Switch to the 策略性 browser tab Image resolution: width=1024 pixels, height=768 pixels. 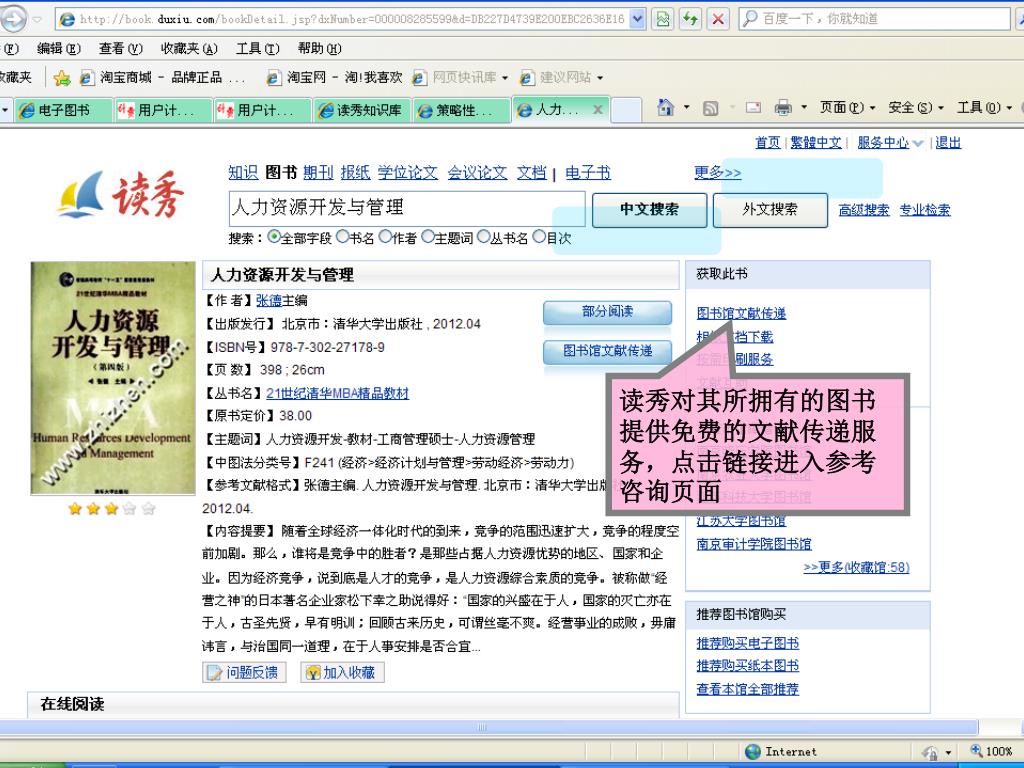pos(461,110)
